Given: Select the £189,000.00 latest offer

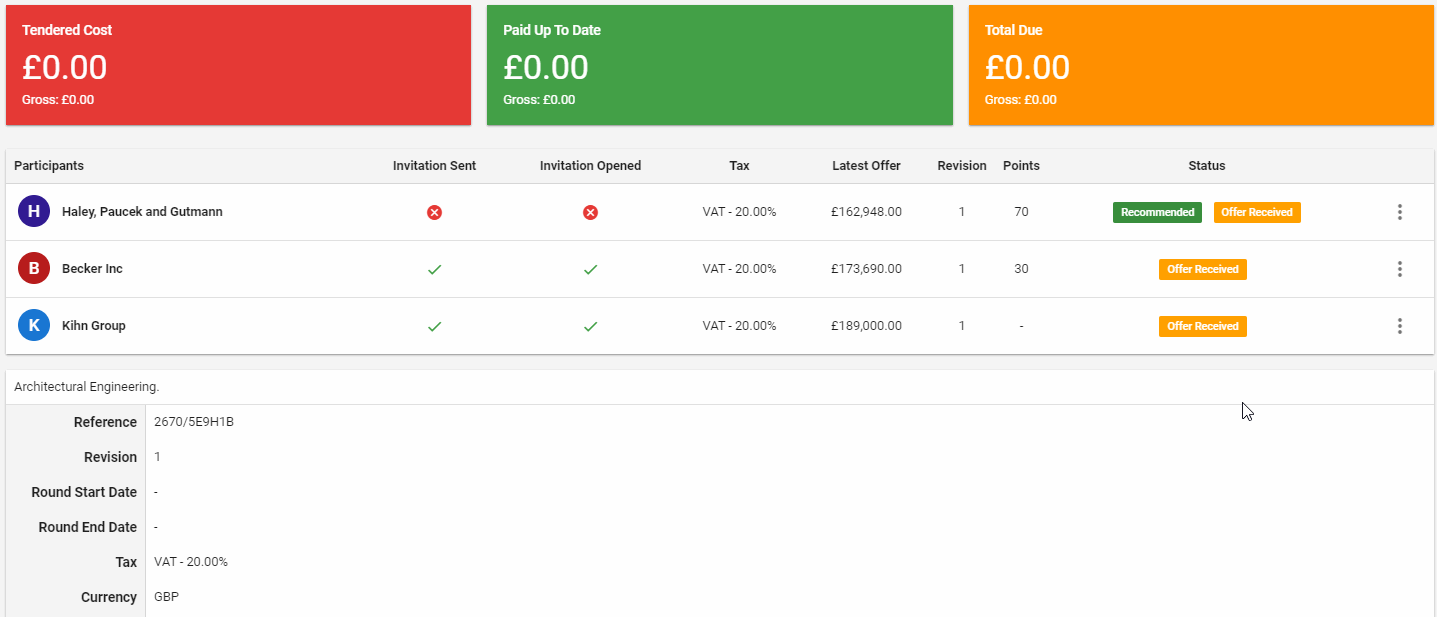Looking at the screenshot, I should point(866,326).
